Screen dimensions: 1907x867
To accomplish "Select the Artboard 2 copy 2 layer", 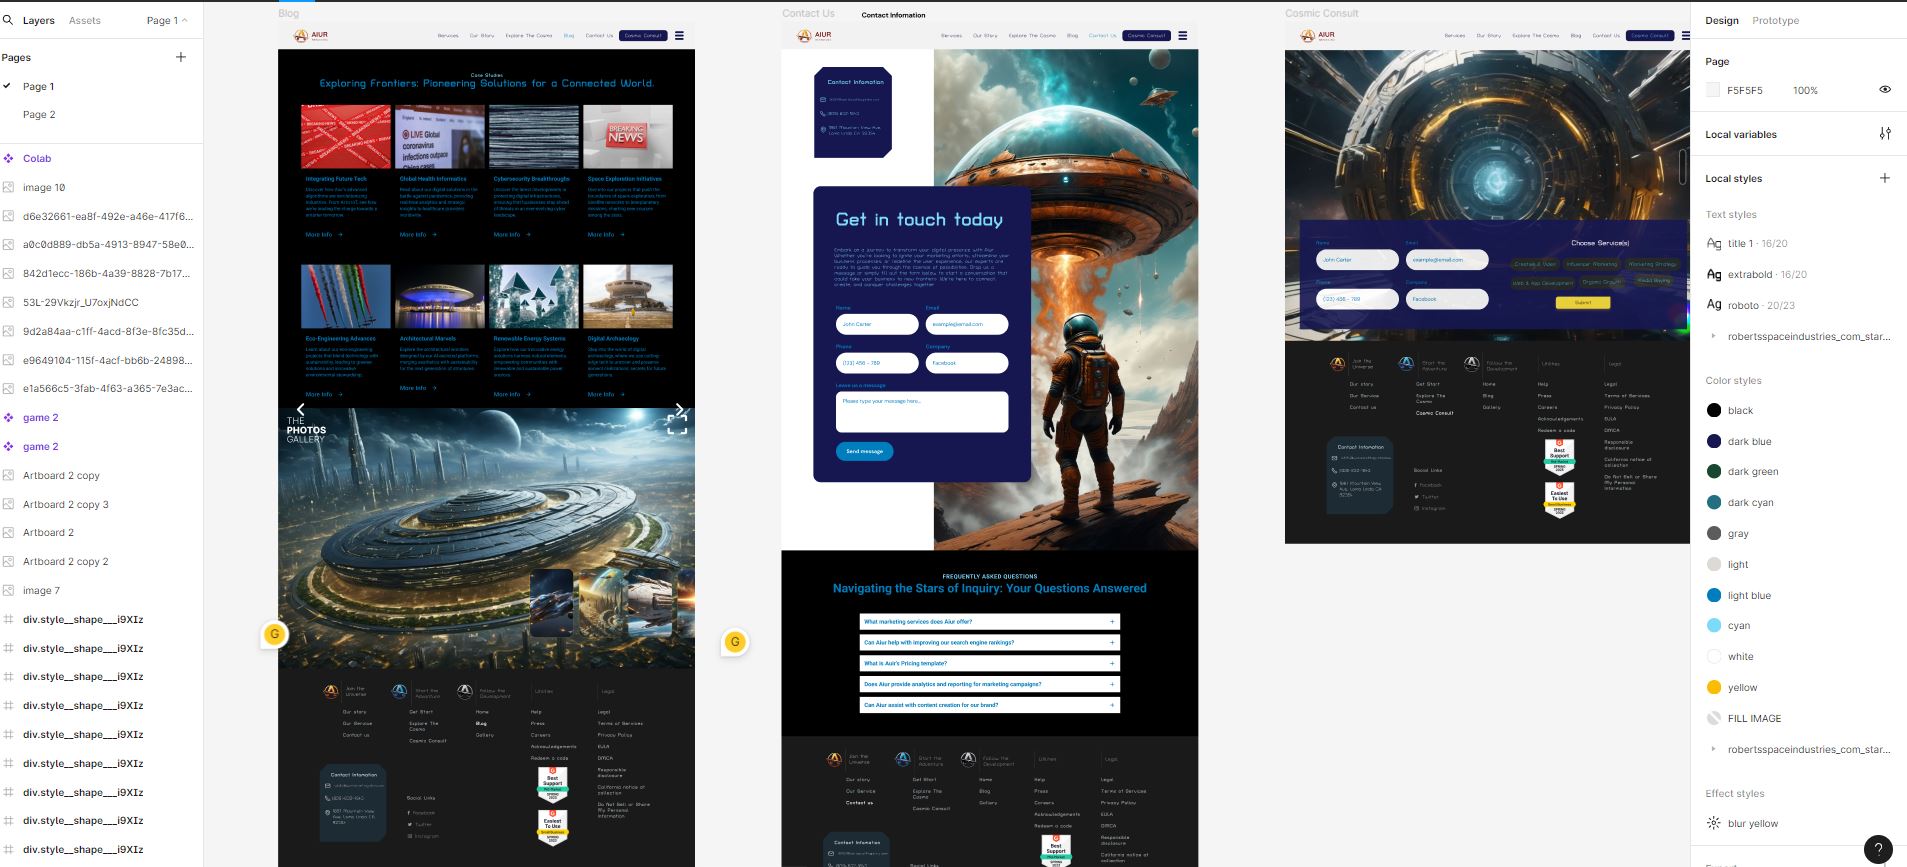I will click(x=66, y=562).
